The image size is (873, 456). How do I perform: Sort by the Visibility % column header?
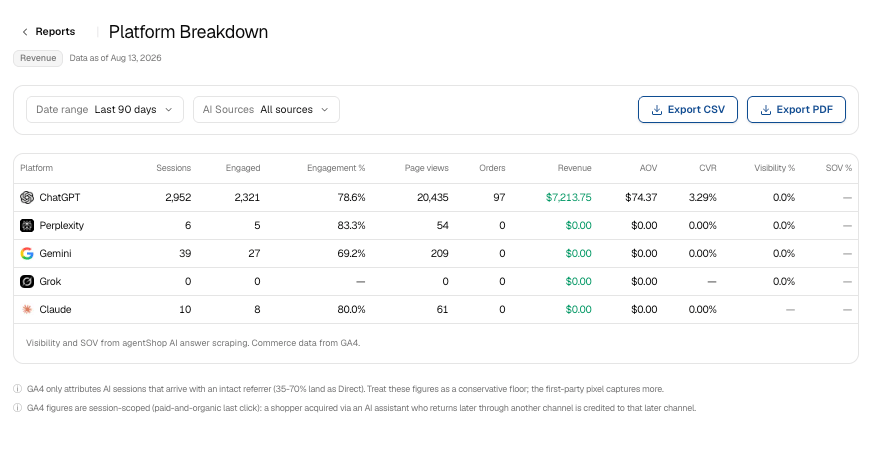pos(774,168)
